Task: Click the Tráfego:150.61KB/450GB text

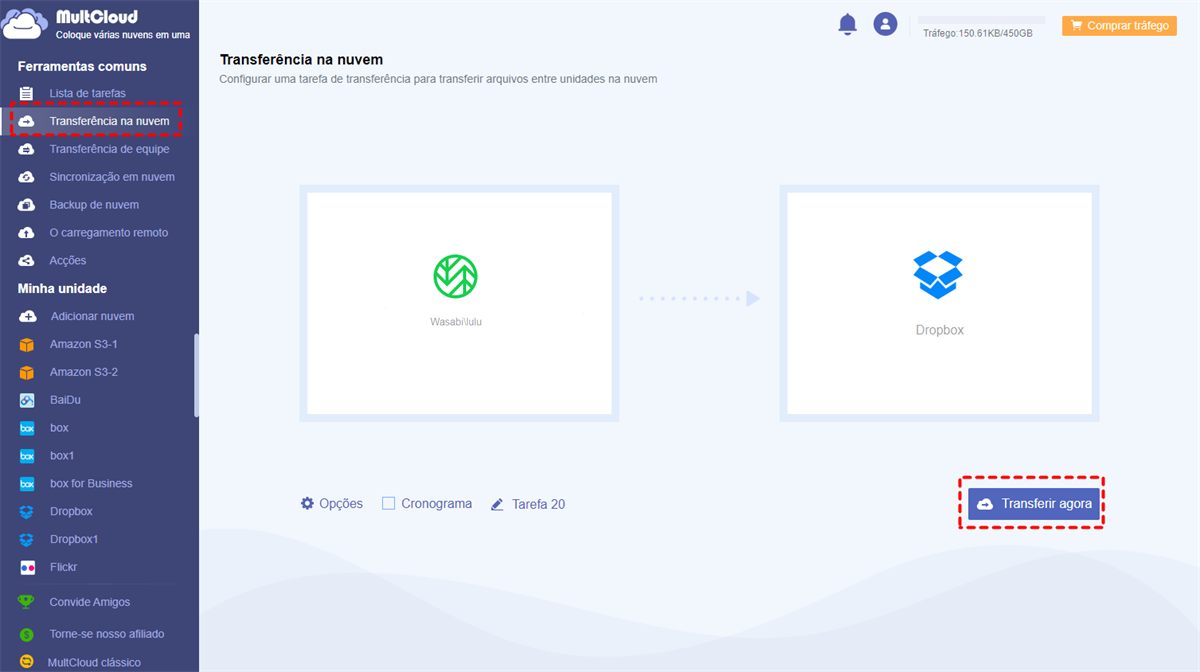Action: coord(978,33)
